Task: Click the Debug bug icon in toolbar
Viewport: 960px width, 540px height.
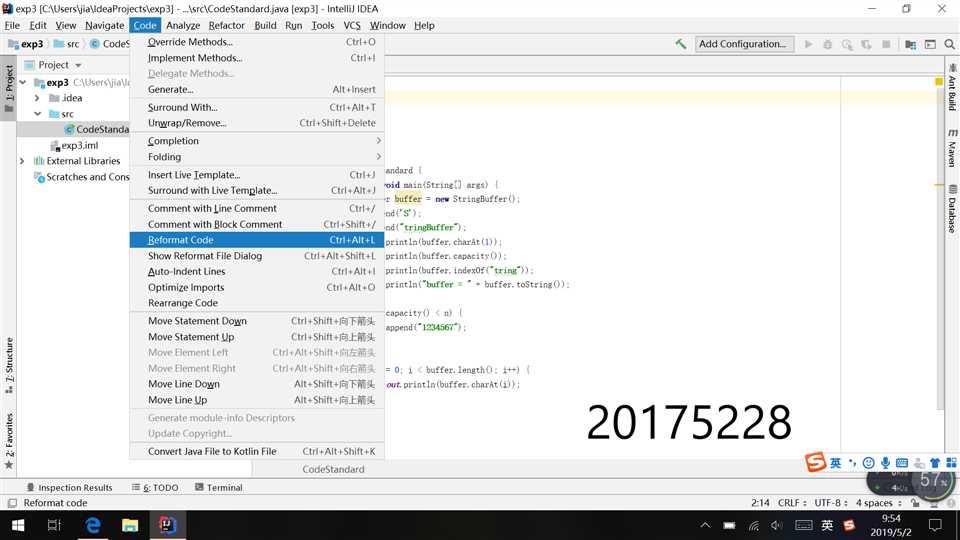Action: [x=828, y=44]
